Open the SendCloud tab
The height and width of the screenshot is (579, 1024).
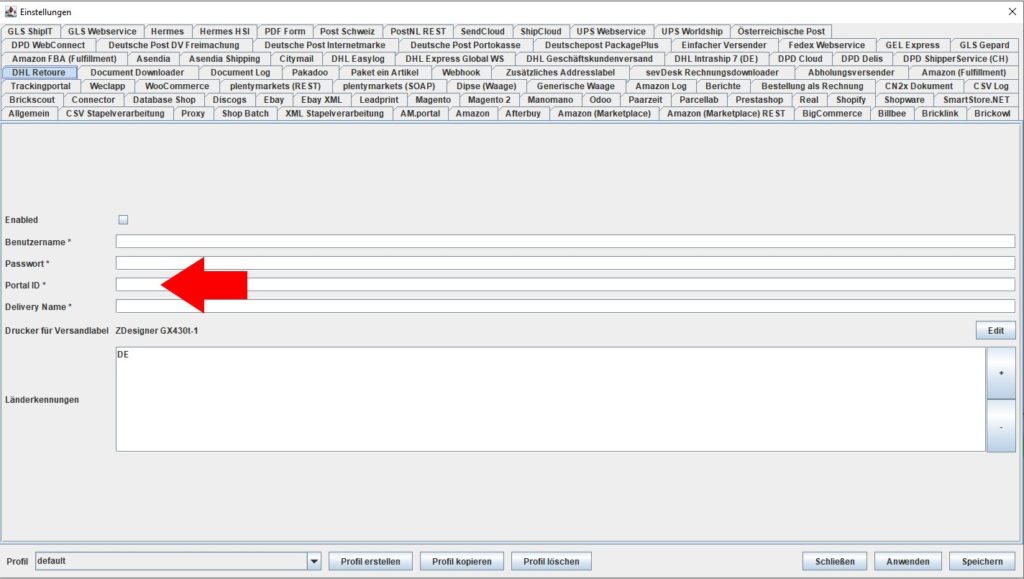pos(483,31)
